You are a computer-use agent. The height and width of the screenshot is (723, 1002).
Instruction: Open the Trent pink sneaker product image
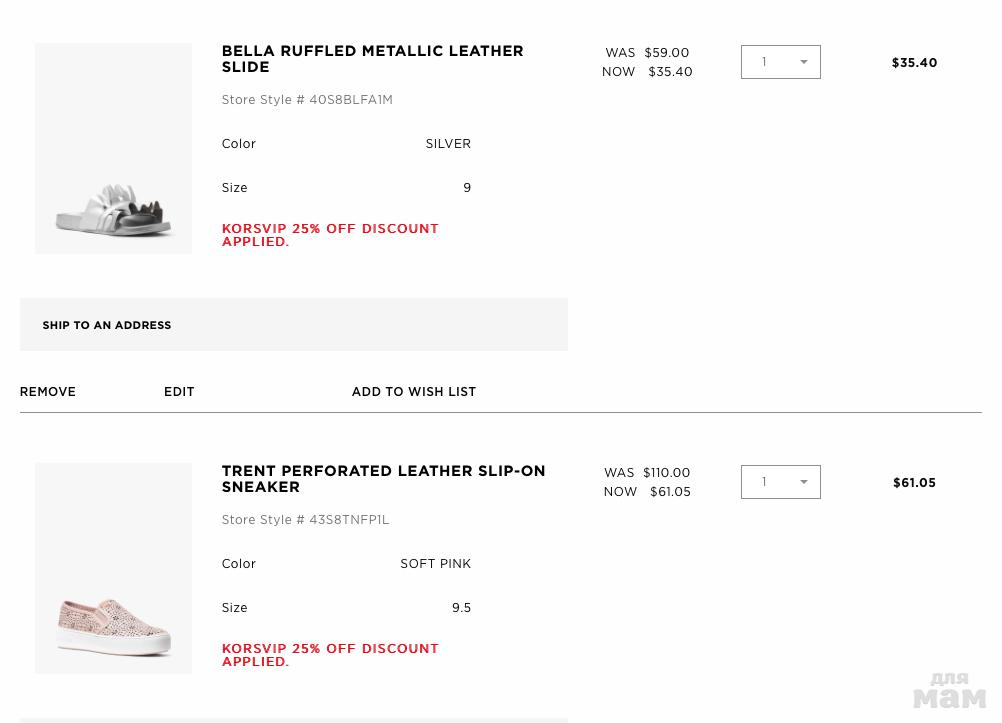point(113,568)
